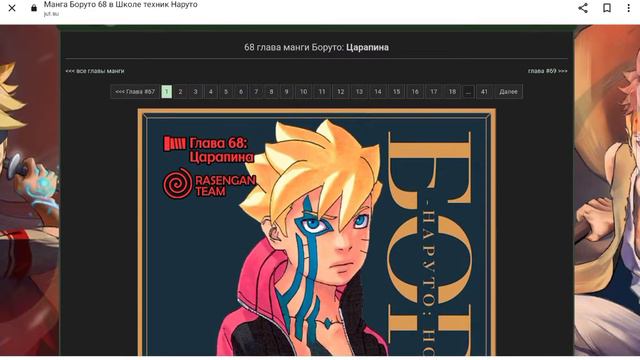Open the three-dot overflow menu
This screenshot has width=640, height=360.
pyautogui.click(x=629, y=8)
